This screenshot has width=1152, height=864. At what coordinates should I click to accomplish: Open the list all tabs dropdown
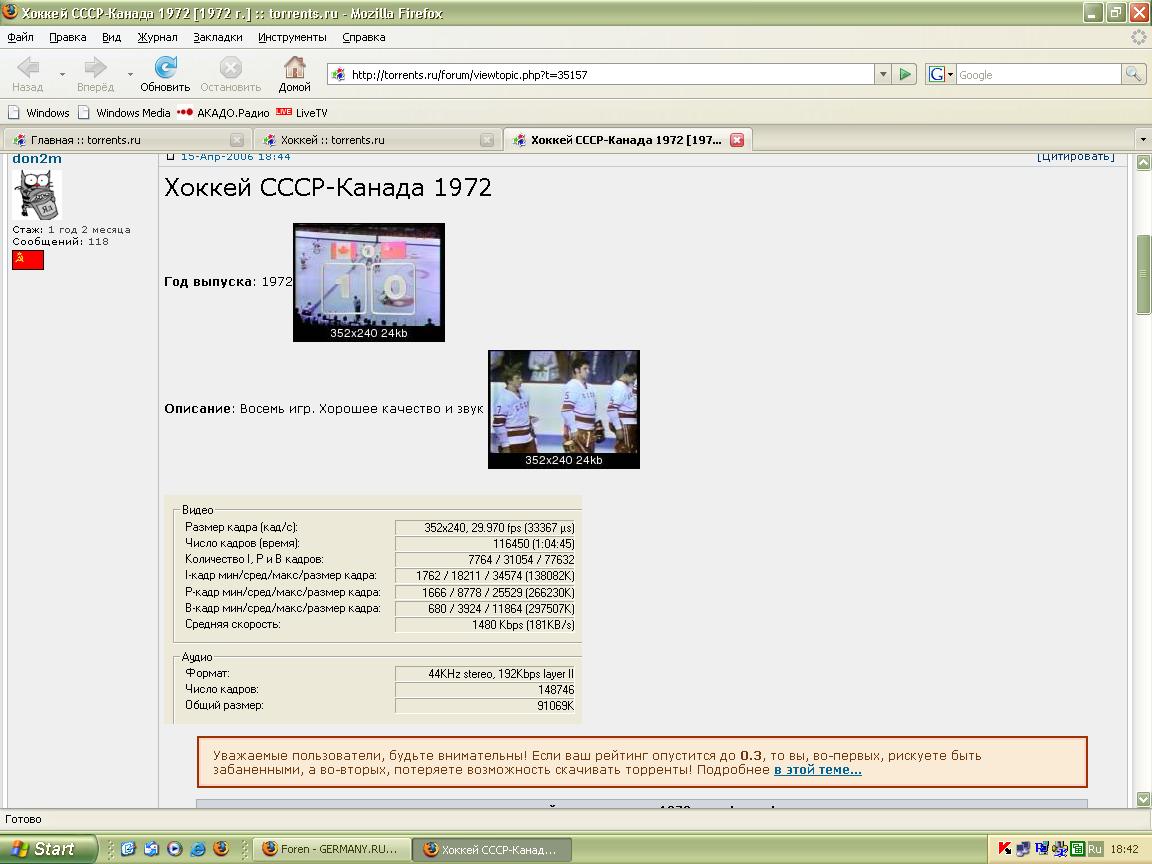1143,140
